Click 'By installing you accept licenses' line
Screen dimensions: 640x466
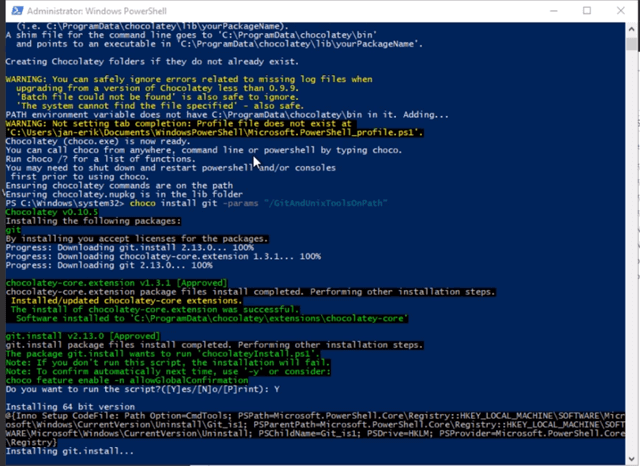[137, 239]
